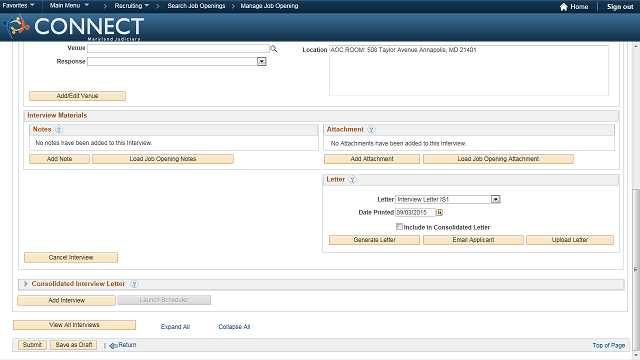Open the Attachment help icon
The image size is (640, 360).
(371, 129)
